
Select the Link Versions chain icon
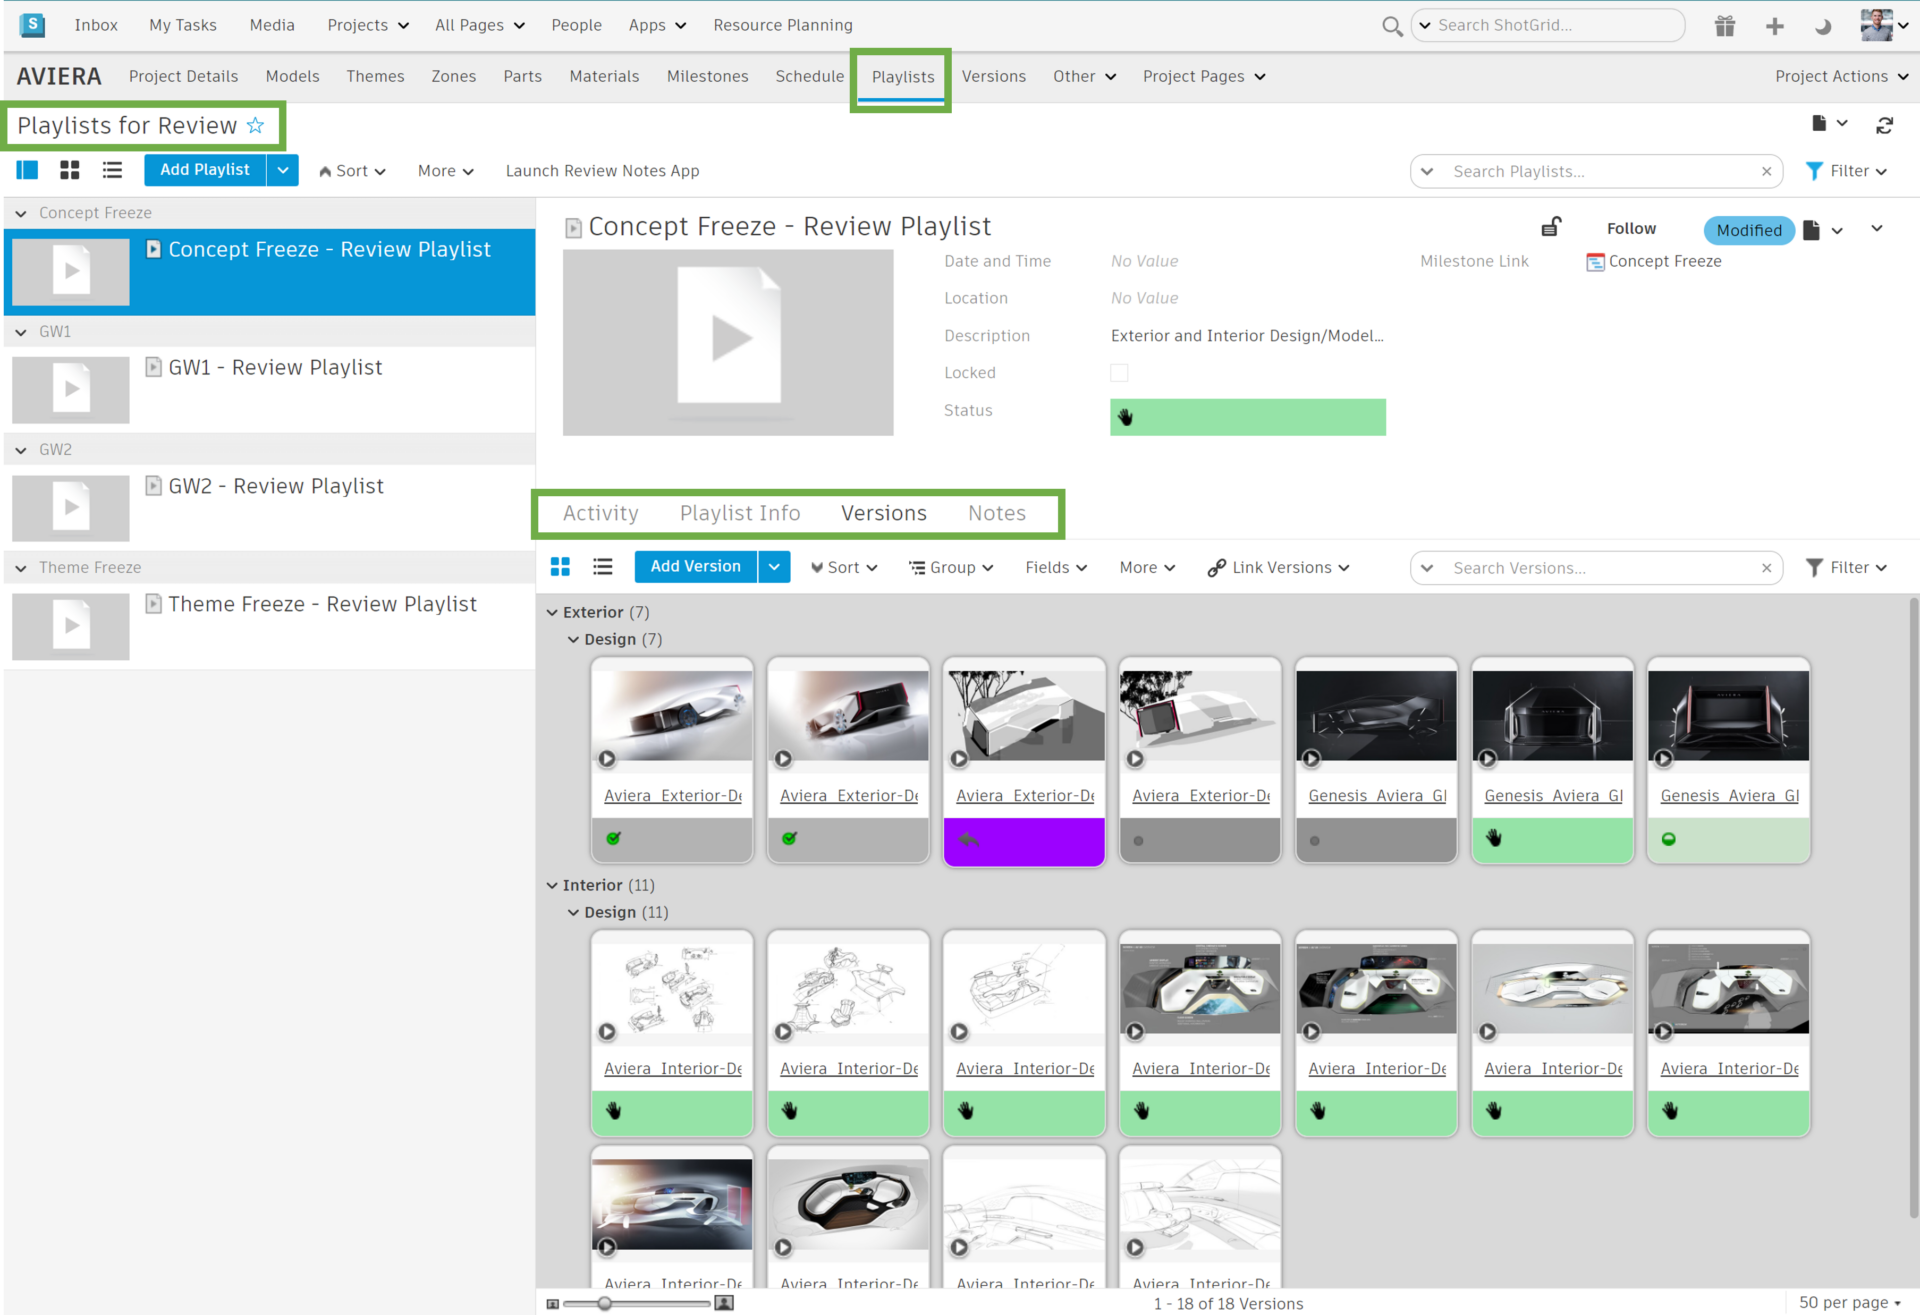click(x=1216, y=567)
